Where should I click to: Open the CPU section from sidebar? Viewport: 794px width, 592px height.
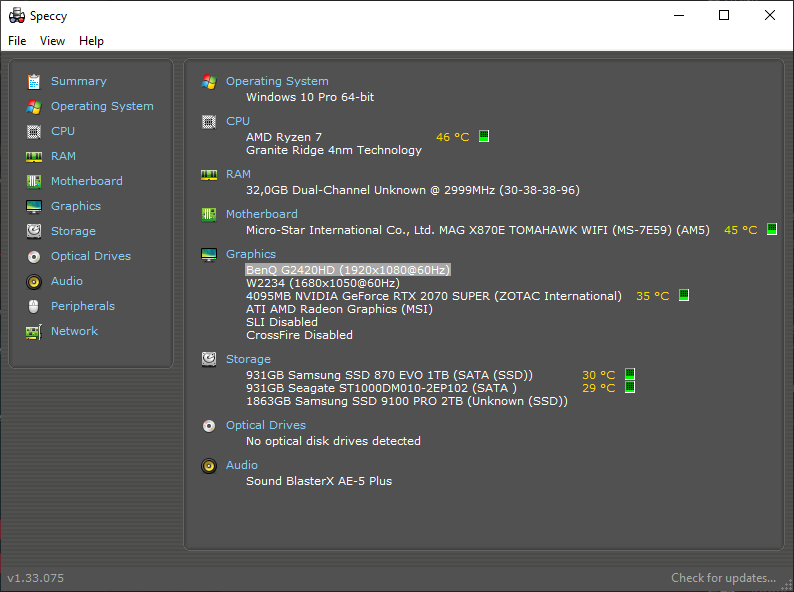pyautogui.click(x=63, y=131)
